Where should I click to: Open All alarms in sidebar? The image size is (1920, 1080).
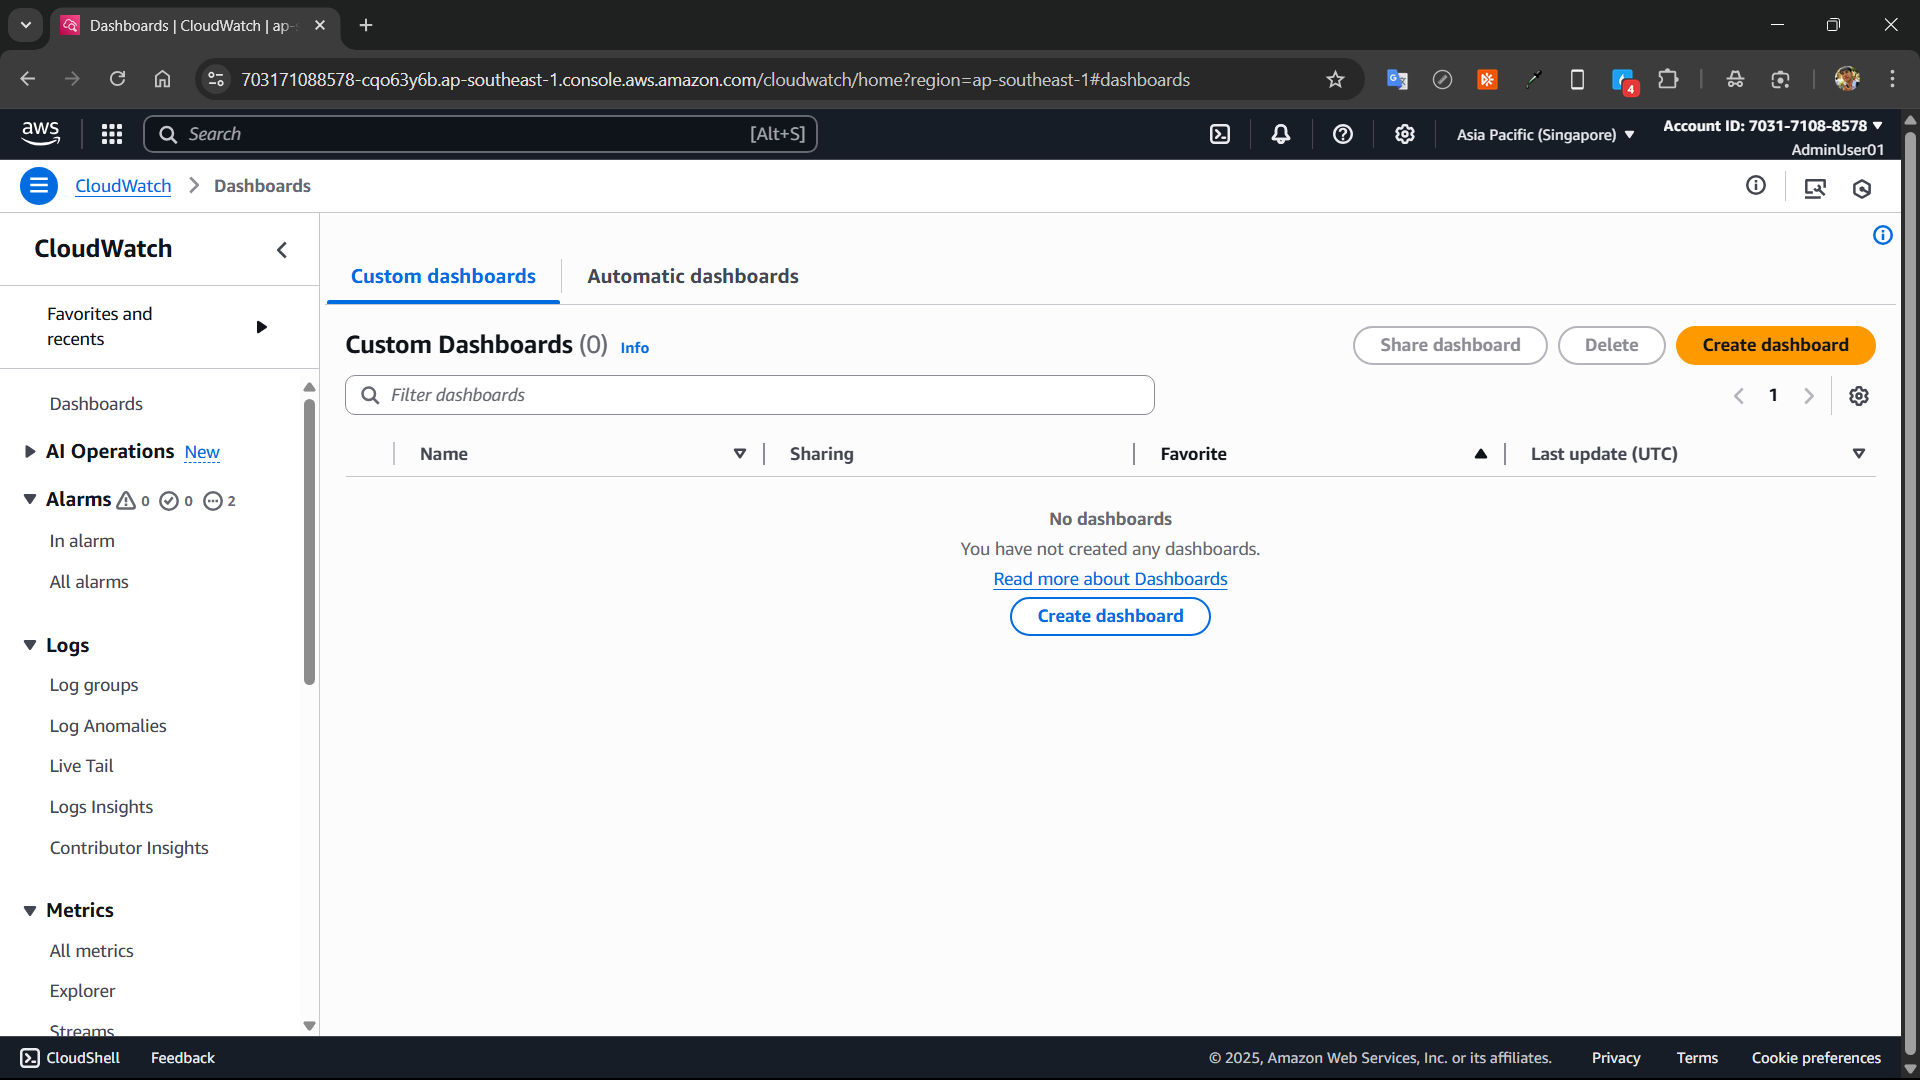(89, 582)
